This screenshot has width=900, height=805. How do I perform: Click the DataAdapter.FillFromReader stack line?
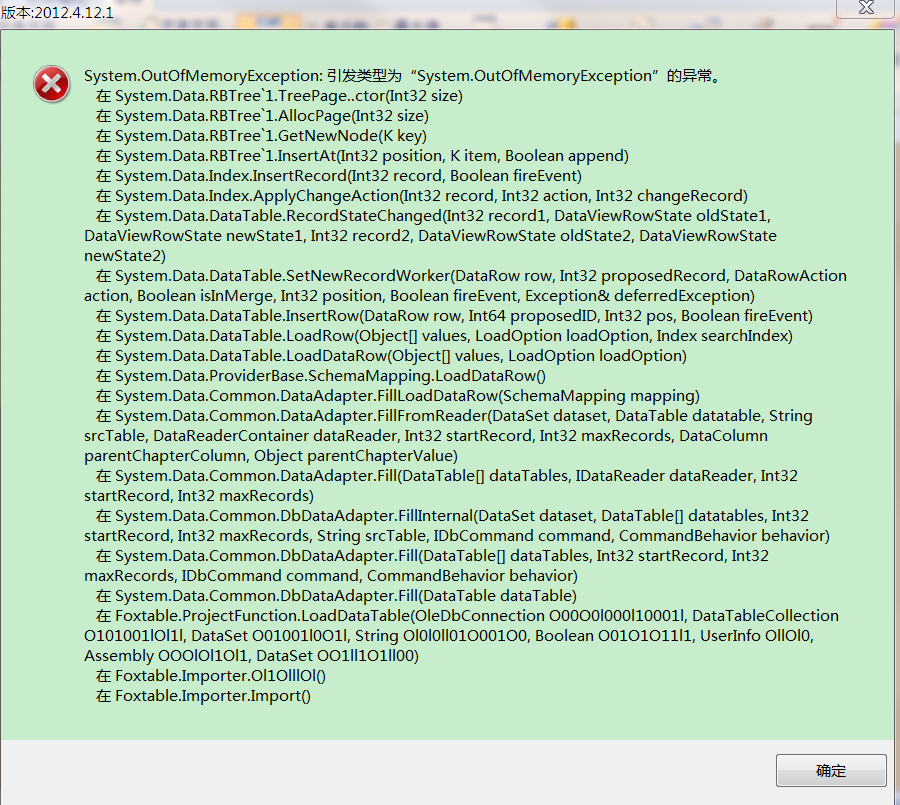448,436
